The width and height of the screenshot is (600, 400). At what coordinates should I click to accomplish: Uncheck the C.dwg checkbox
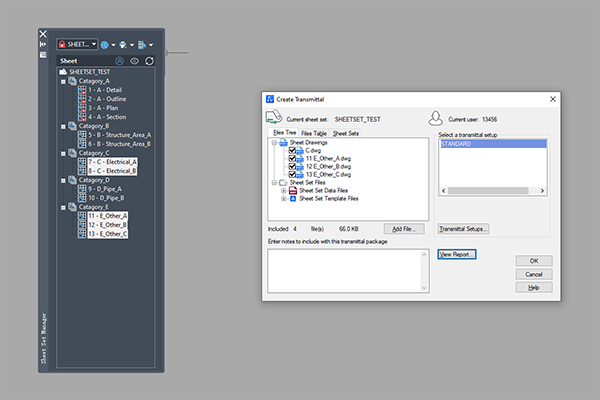pyautogui.click(x=292, y=150)
